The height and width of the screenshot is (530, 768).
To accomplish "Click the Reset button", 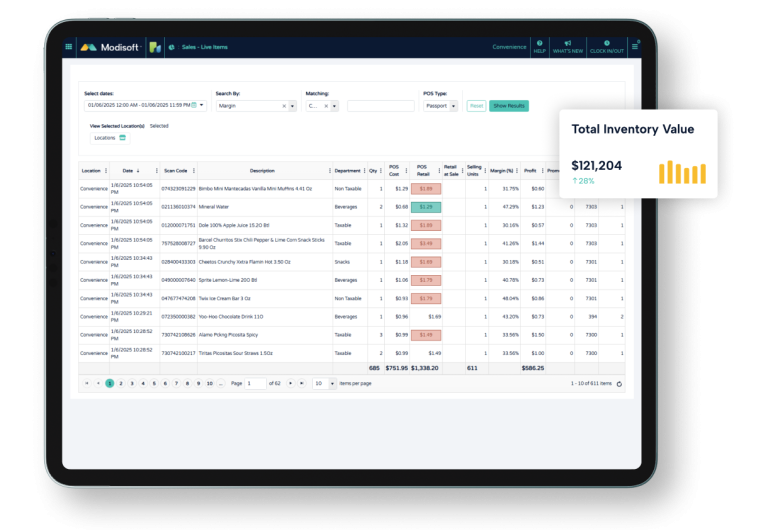I will pos(476,105).
